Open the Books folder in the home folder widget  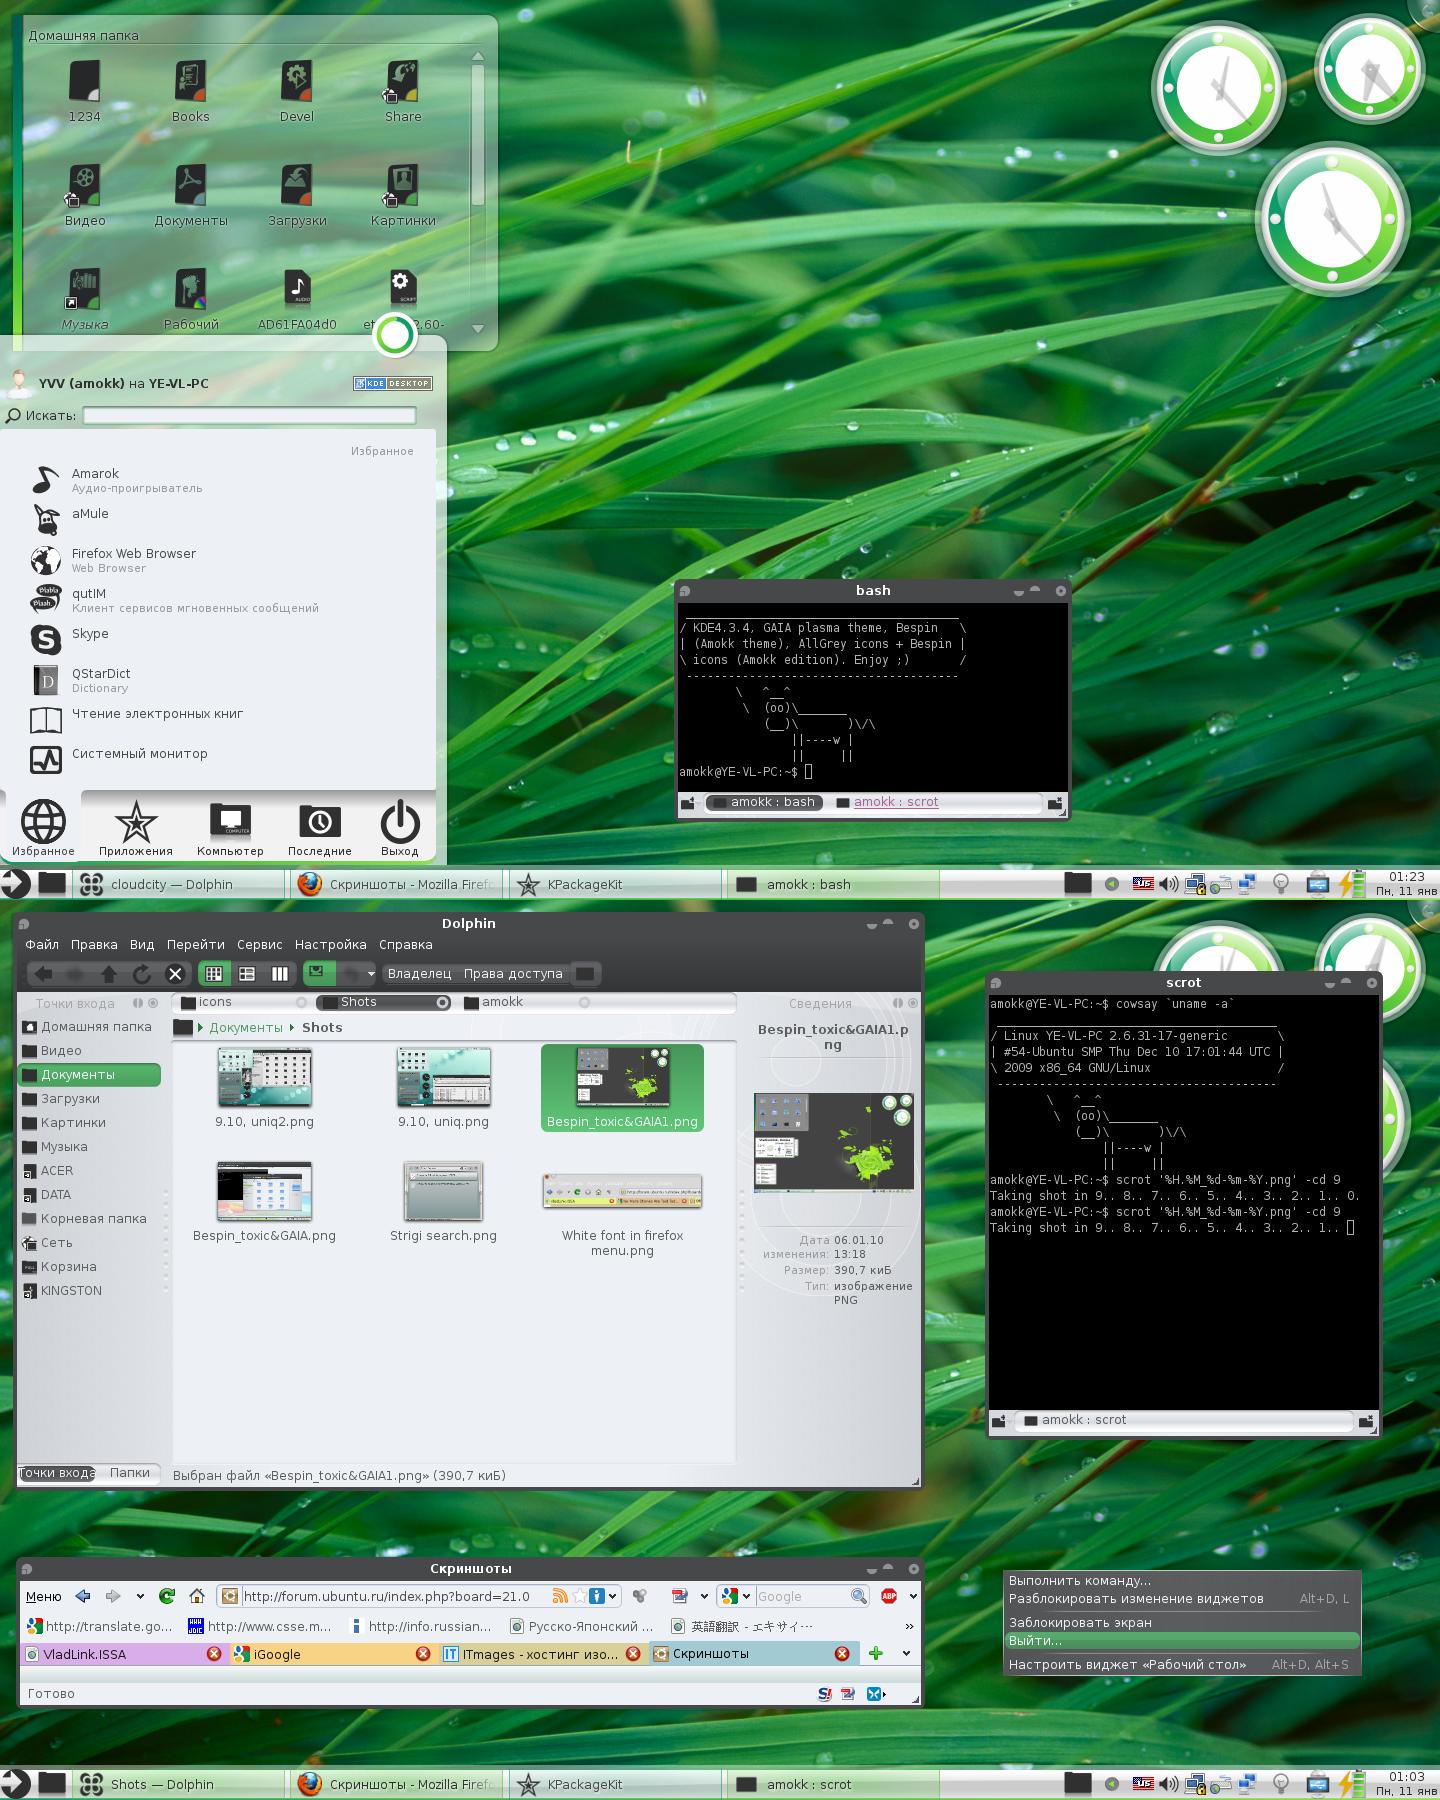coord(190,91)
